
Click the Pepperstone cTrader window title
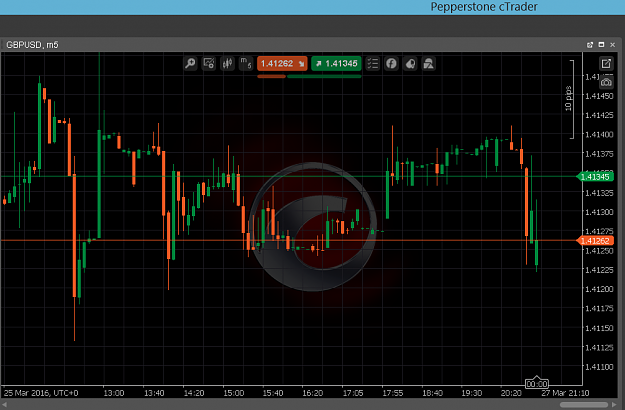pyautogui.click(x=484, y=7)
